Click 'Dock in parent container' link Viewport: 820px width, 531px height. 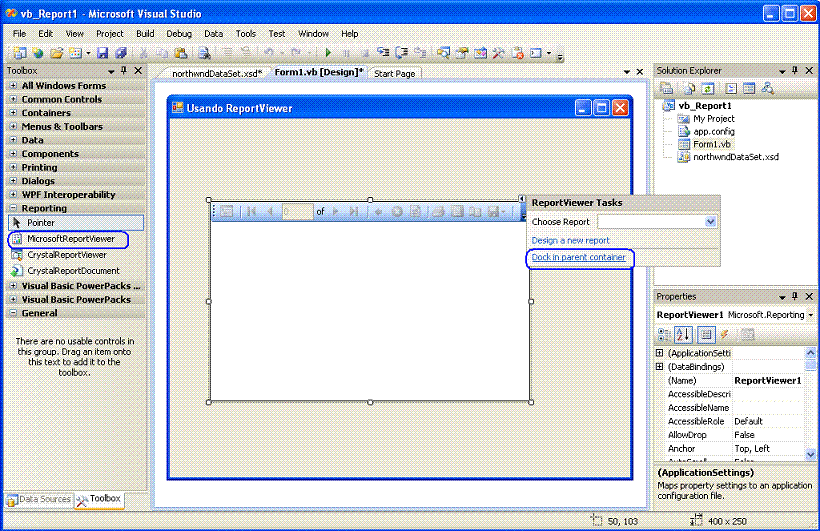(578, 257)
